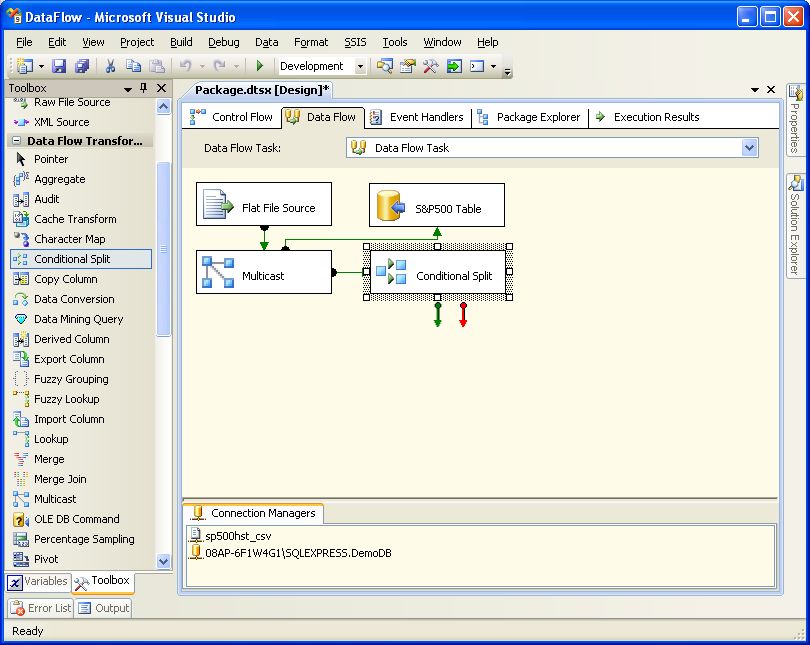Expand the Properties side panel

(796, 119)
